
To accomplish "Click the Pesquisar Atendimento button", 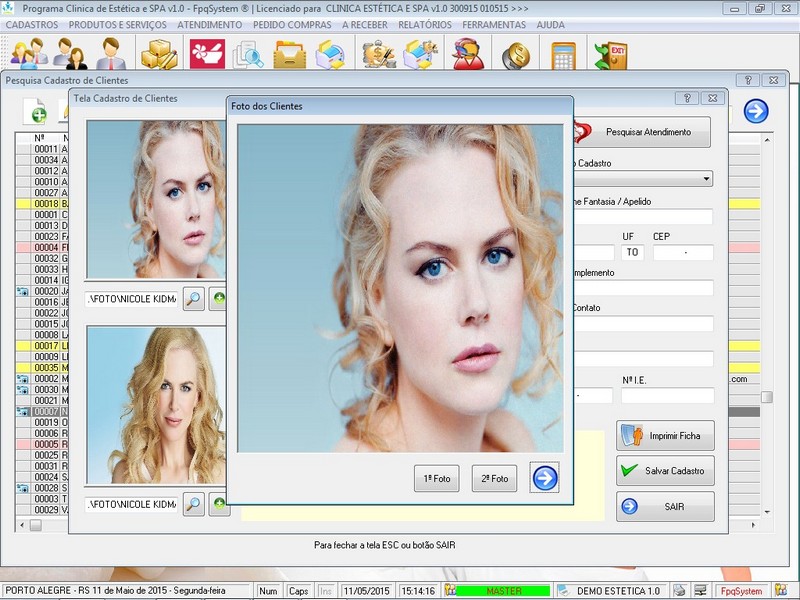I will [x=643, y=132].
